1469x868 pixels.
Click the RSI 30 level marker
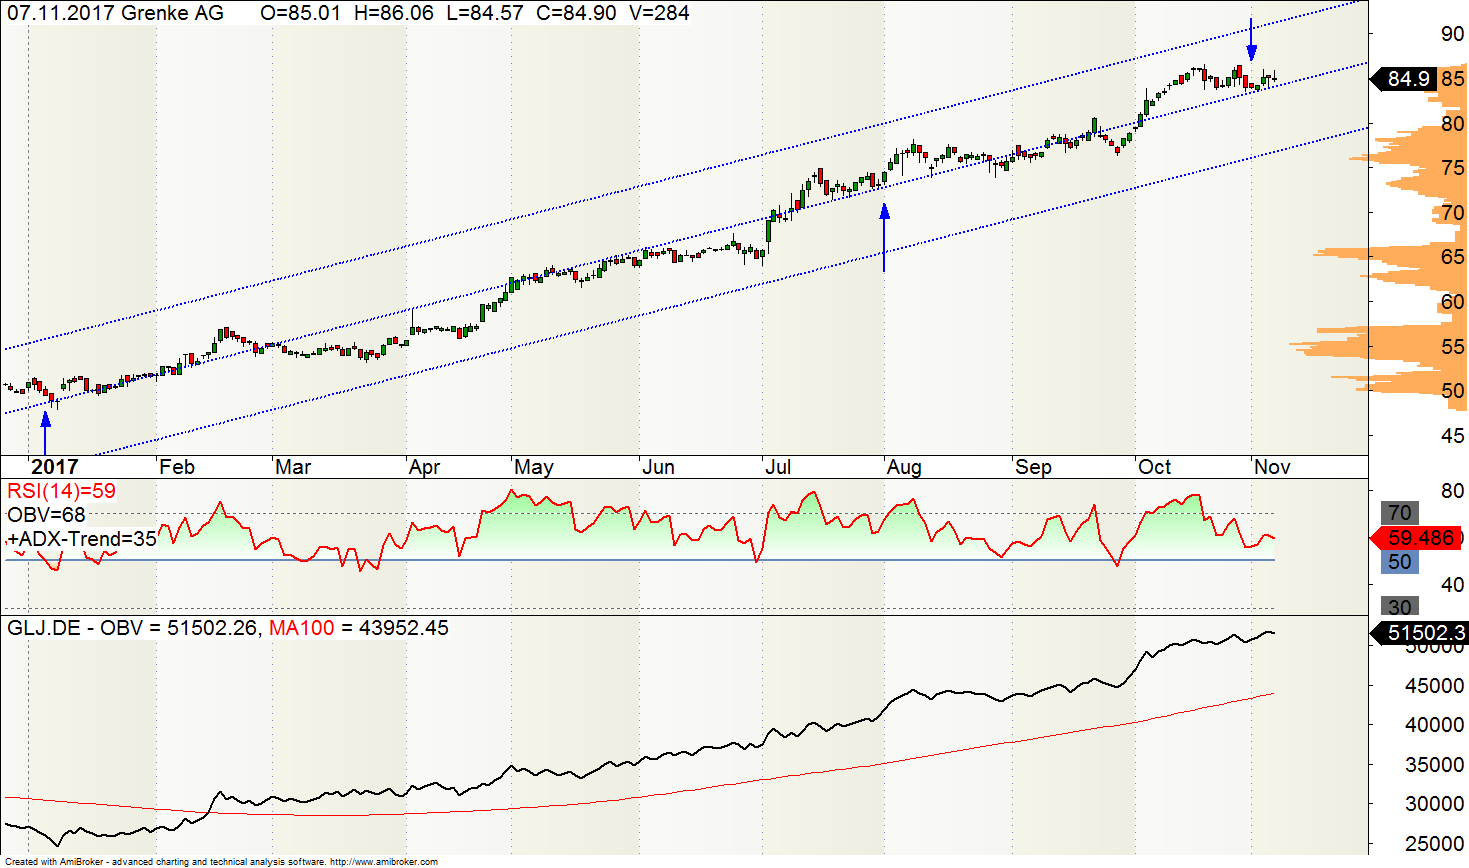coord(1400,607)
